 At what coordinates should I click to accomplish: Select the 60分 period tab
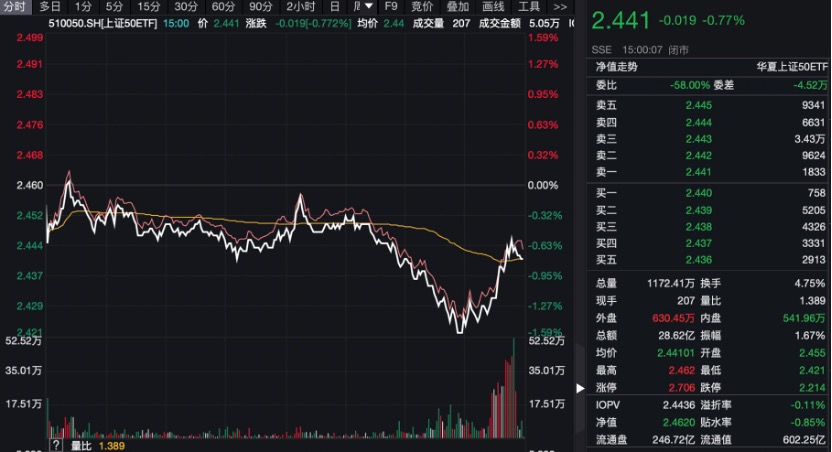pyautogui.click(x=223, y=7)
